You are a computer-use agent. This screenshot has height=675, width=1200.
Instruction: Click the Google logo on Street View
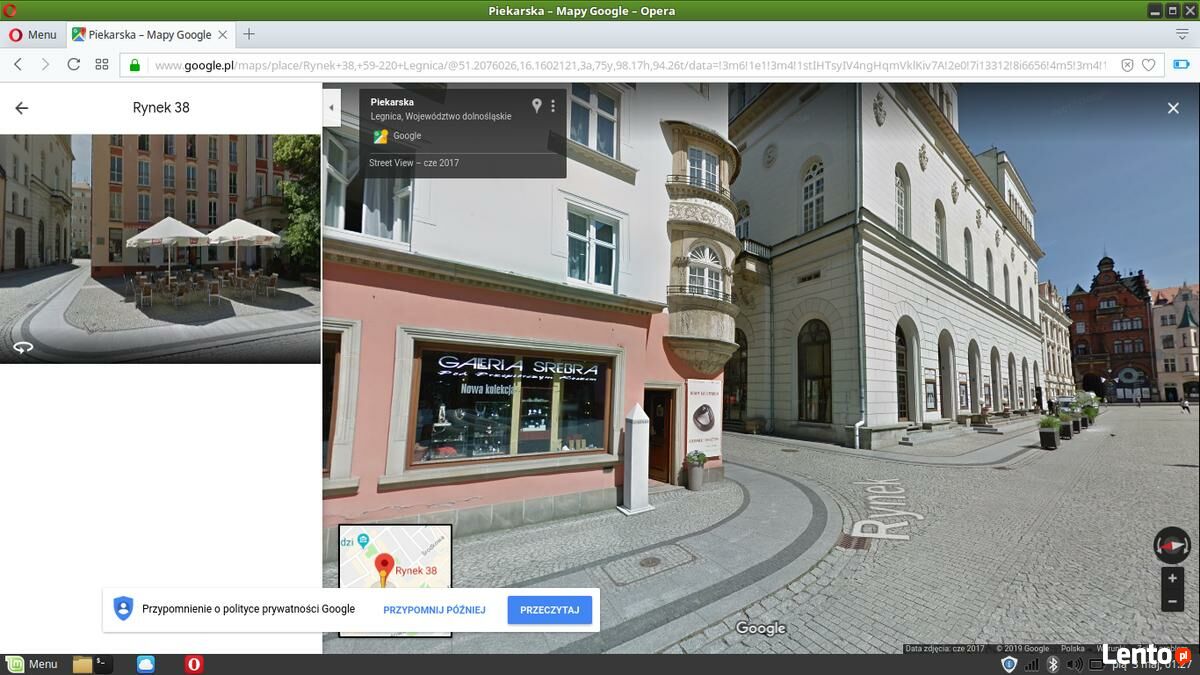761,628
